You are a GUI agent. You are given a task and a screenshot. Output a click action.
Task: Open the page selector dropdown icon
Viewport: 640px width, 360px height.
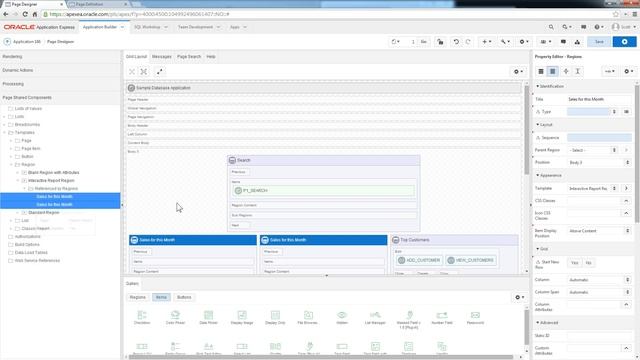396,42
